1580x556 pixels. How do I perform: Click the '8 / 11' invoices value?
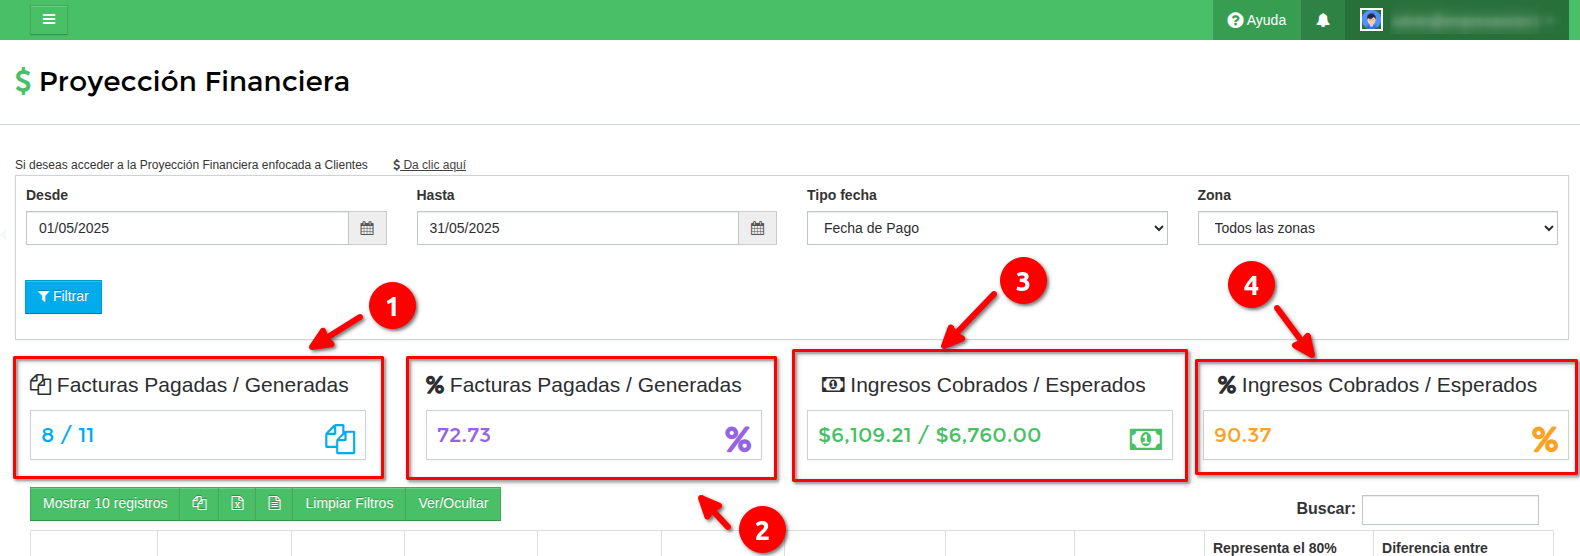point(68,435)
